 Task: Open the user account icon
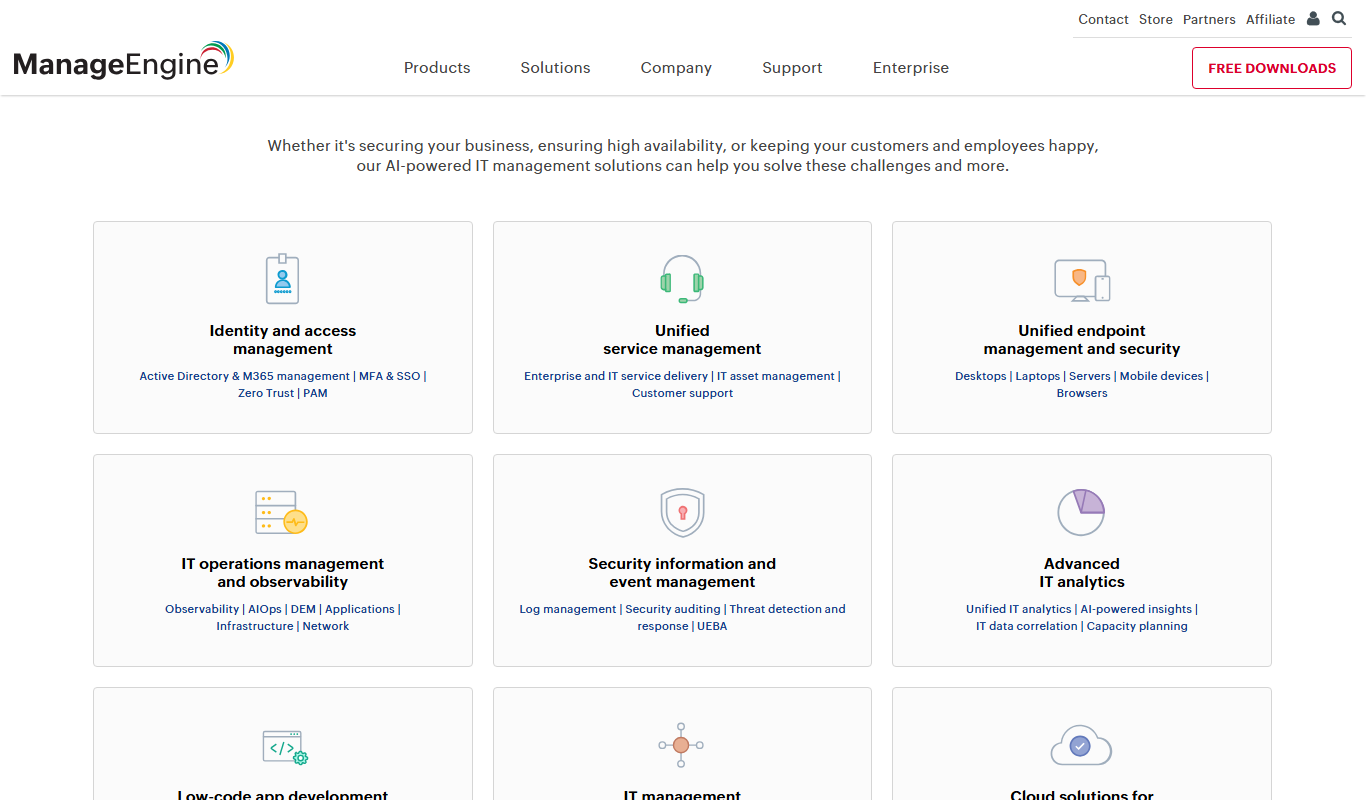tap(1313, 19)
